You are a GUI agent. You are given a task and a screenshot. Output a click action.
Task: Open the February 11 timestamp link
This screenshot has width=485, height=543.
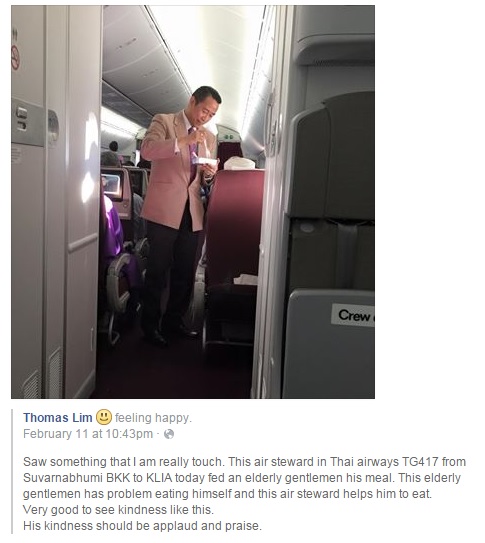click(88, 434)
